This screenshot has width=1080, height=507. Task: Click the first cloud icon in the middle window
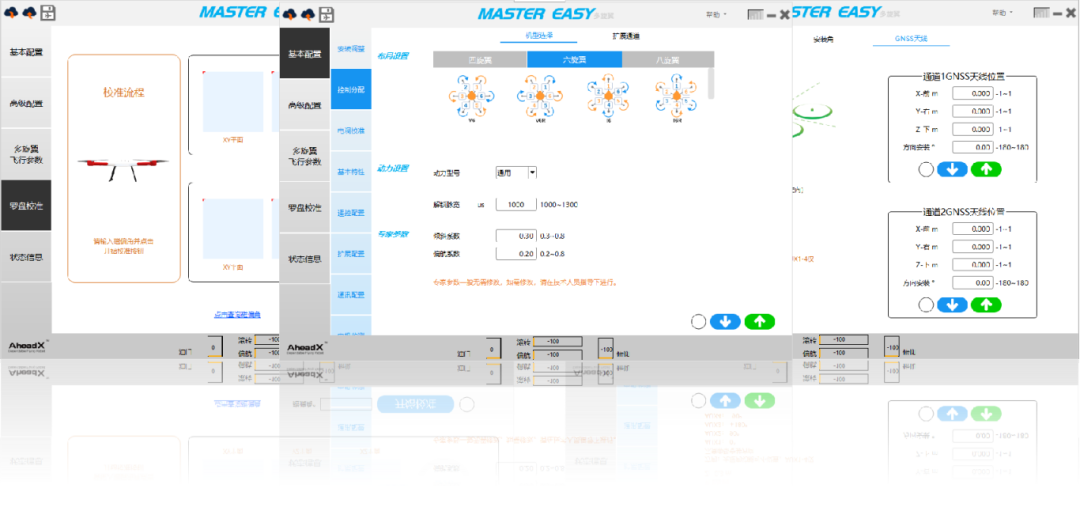[x=291, y=14]
